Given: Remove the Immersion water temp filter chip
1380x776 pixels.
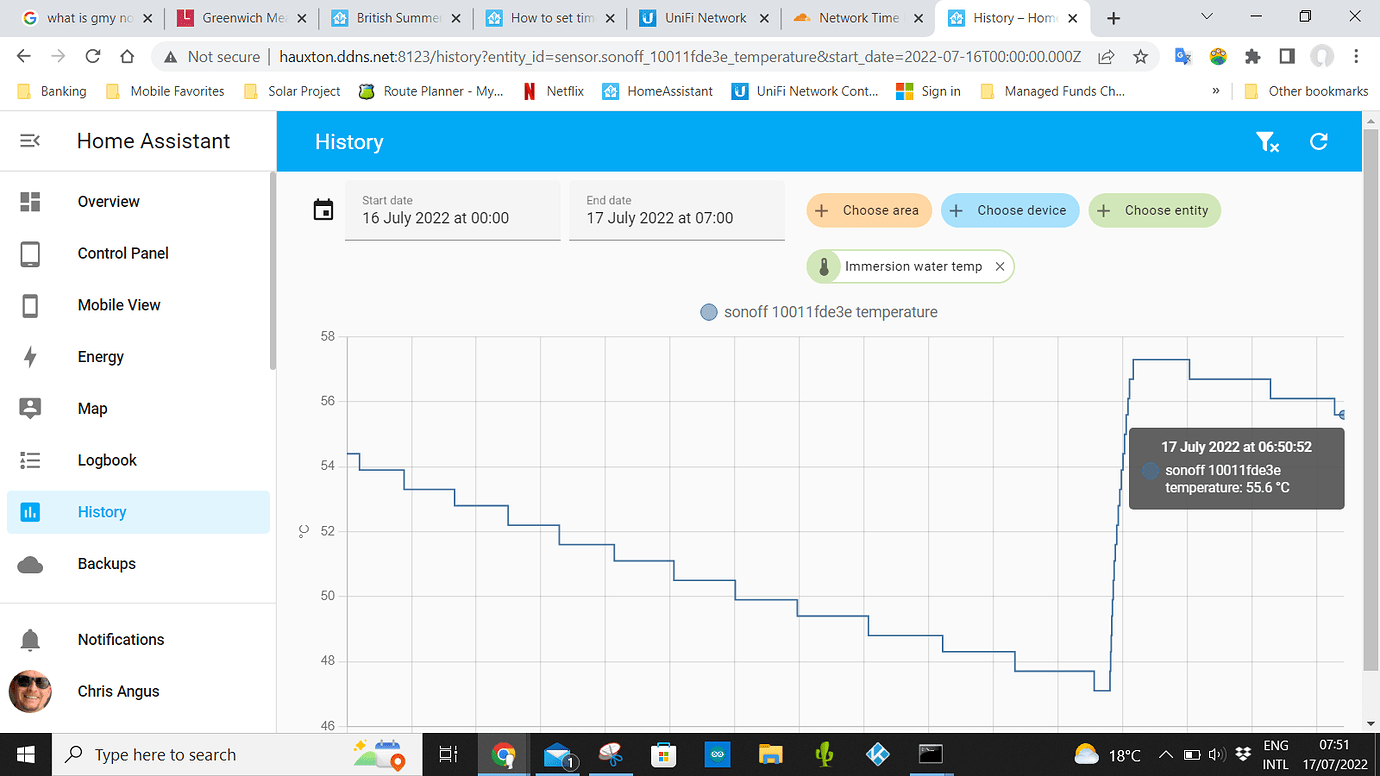Looking at the screenshot, I should (999, 266).
